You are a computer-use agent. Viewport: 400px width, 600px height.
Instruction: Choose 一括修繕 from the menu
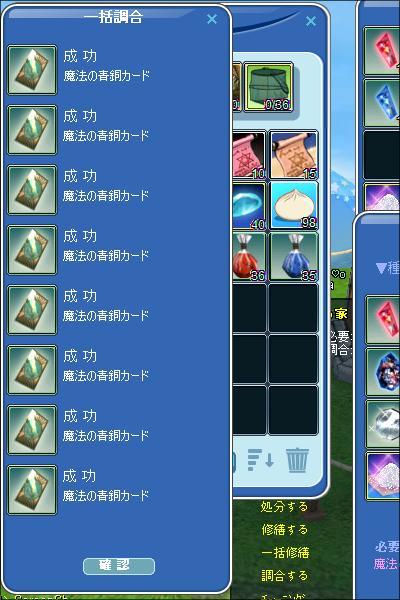coord(285,553)
